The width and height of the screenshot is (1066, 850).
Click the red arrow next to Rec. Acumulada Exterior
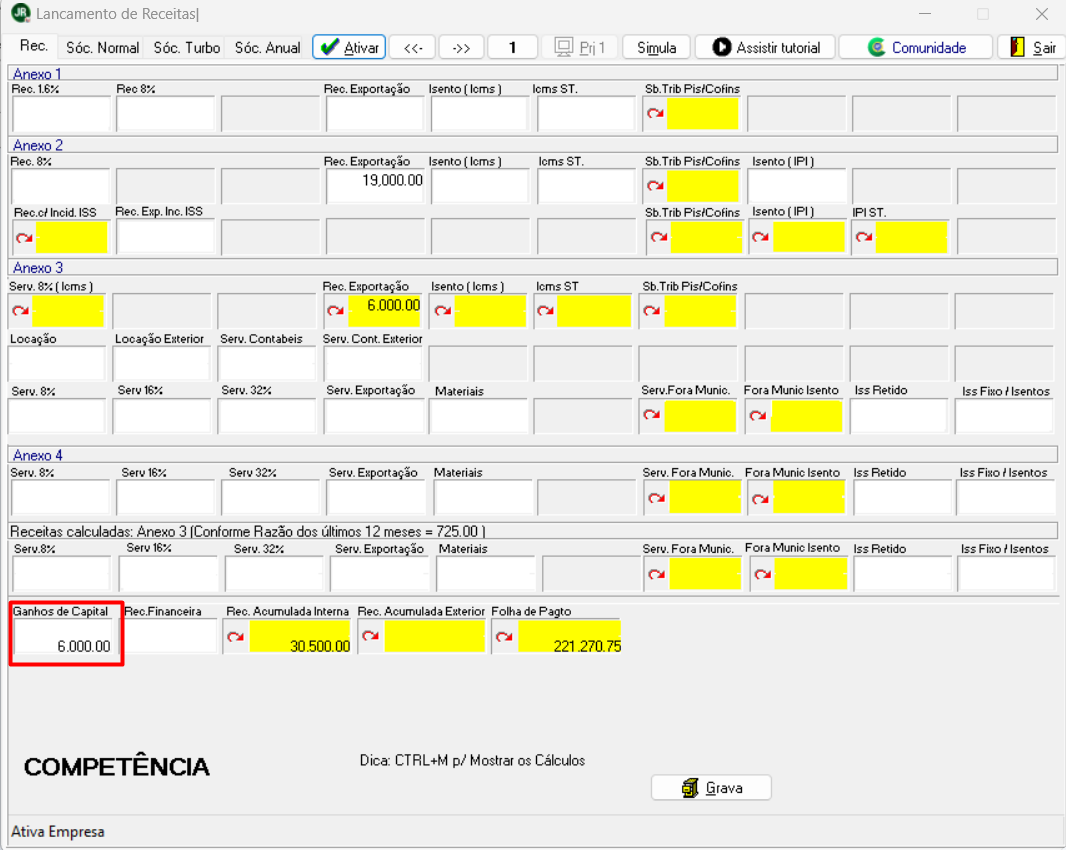coord(371,636)
